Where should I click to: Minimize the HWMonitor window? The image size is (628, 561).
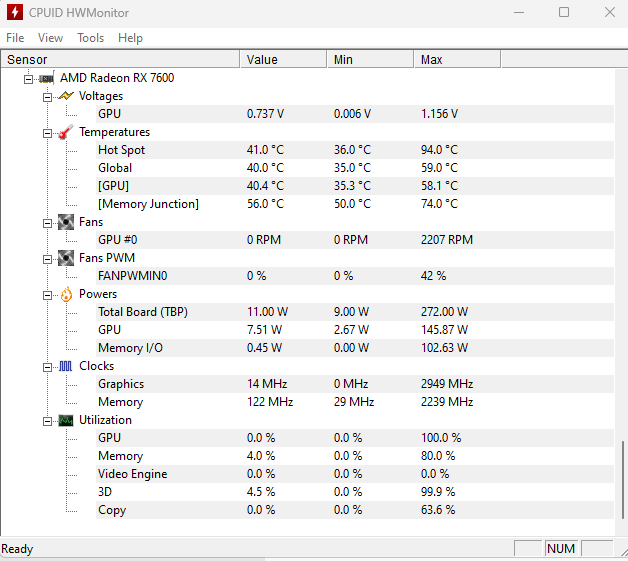tap(519, 12)
